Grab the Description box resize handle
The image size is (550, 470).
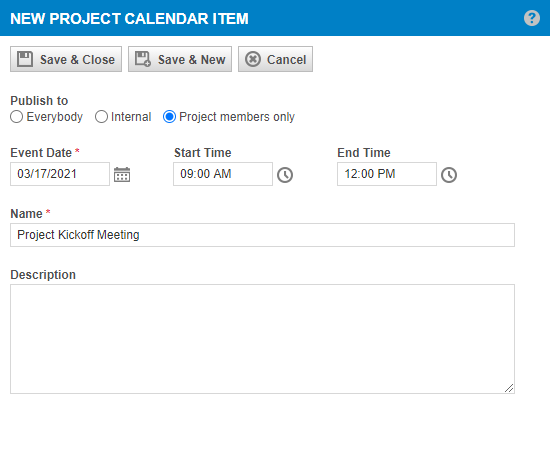click(509, 388)
